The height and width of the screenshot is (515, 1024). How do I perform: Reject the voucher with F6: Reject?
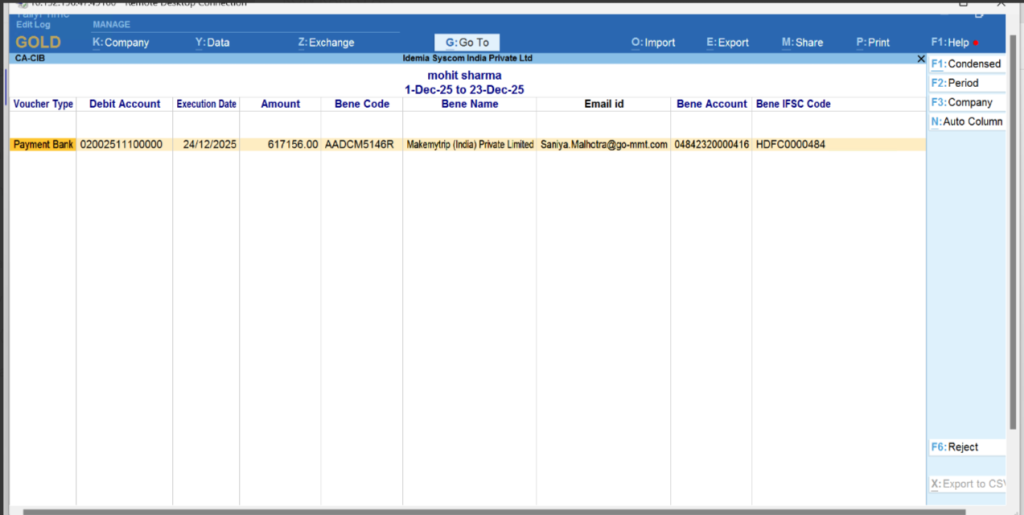click(x=966, y=447)
